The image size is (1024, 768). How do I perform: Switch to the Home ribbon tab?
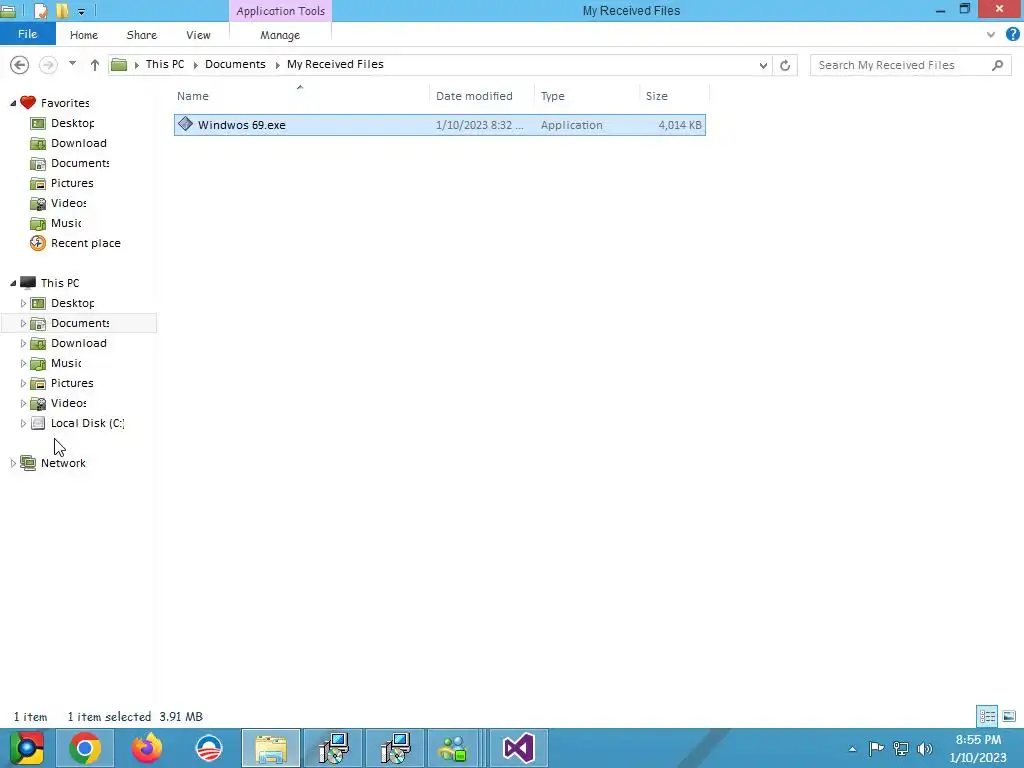[x=84, y=35]
